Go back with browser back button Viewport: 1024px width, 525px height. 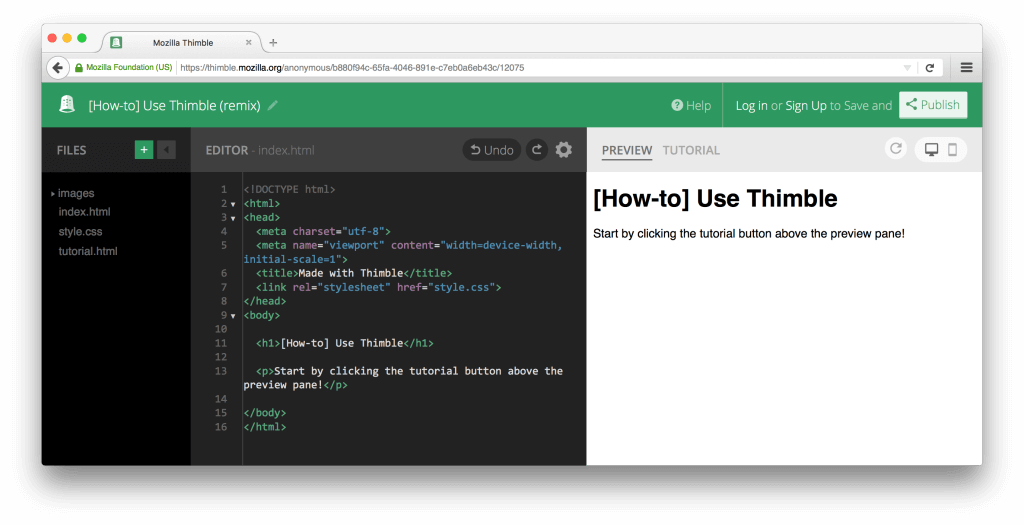pyautogui.click(x=58, y=67)
